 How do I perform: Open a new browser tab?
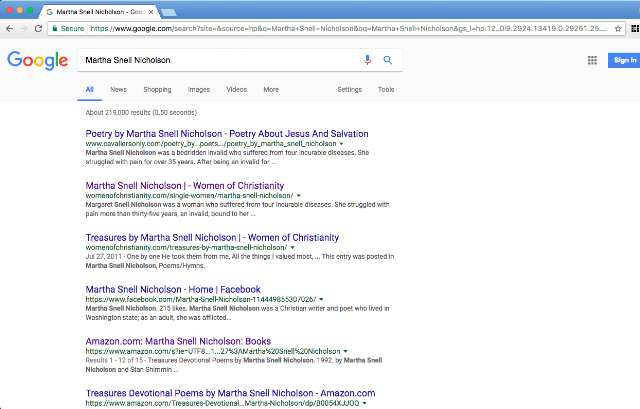(169, 12)
